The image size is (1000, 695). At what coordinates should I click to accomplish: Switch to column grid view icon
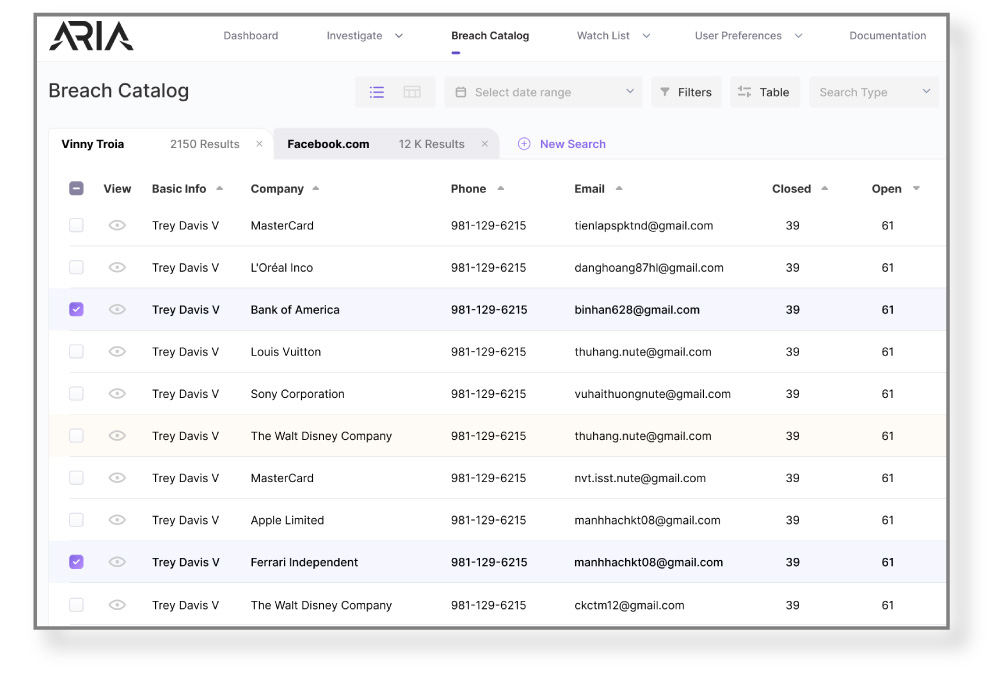[412, 92]
